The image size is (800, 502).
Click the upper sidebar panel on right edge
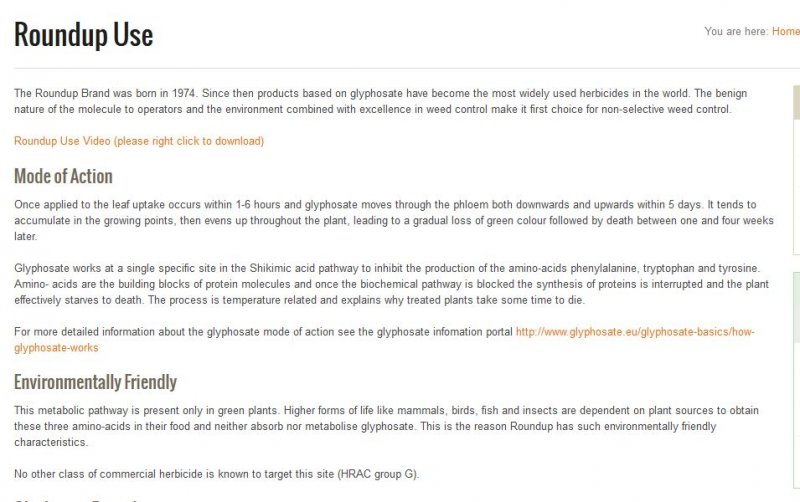(x=796, y=170)
